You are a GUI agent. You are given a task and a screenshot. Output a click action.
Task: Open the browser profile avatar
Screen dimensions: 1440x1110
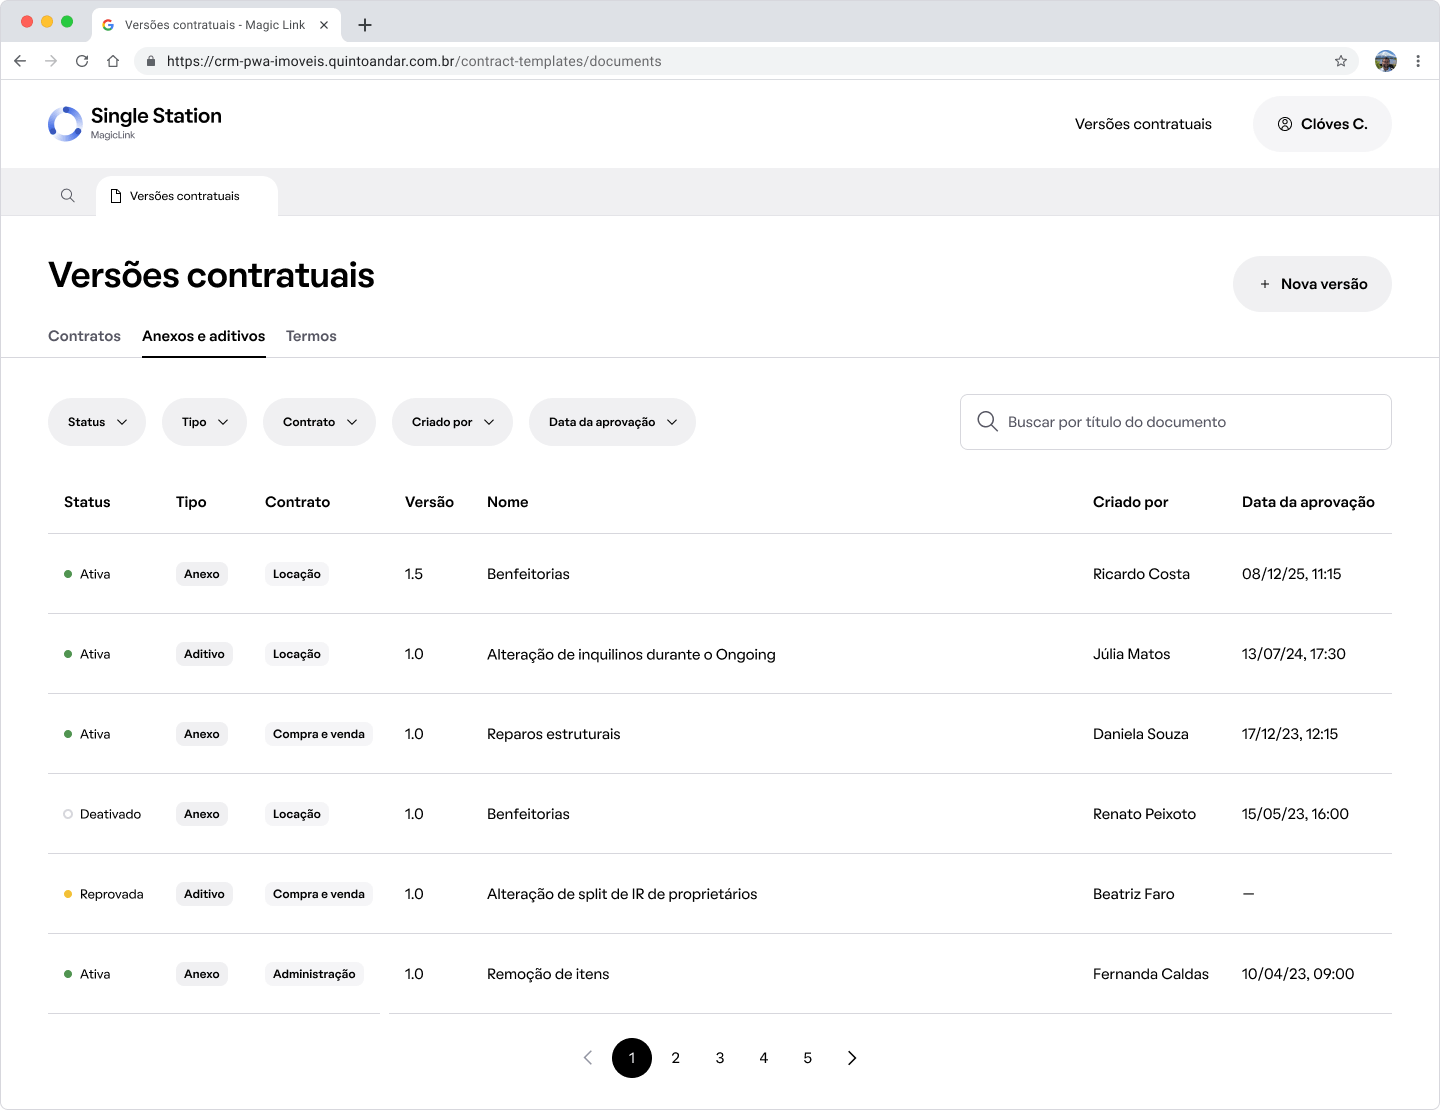(1386, 61)
